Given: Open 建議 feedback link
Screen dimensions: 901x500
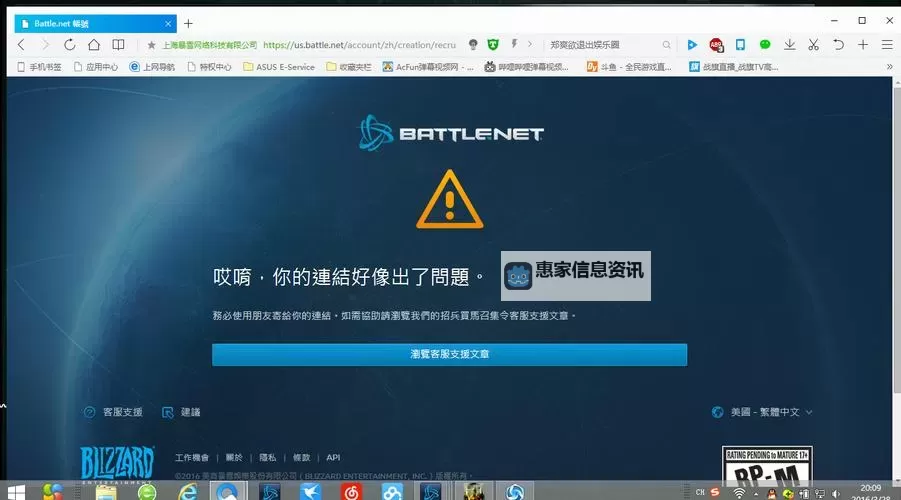Looking at the screenshot, I should [181, 412].
